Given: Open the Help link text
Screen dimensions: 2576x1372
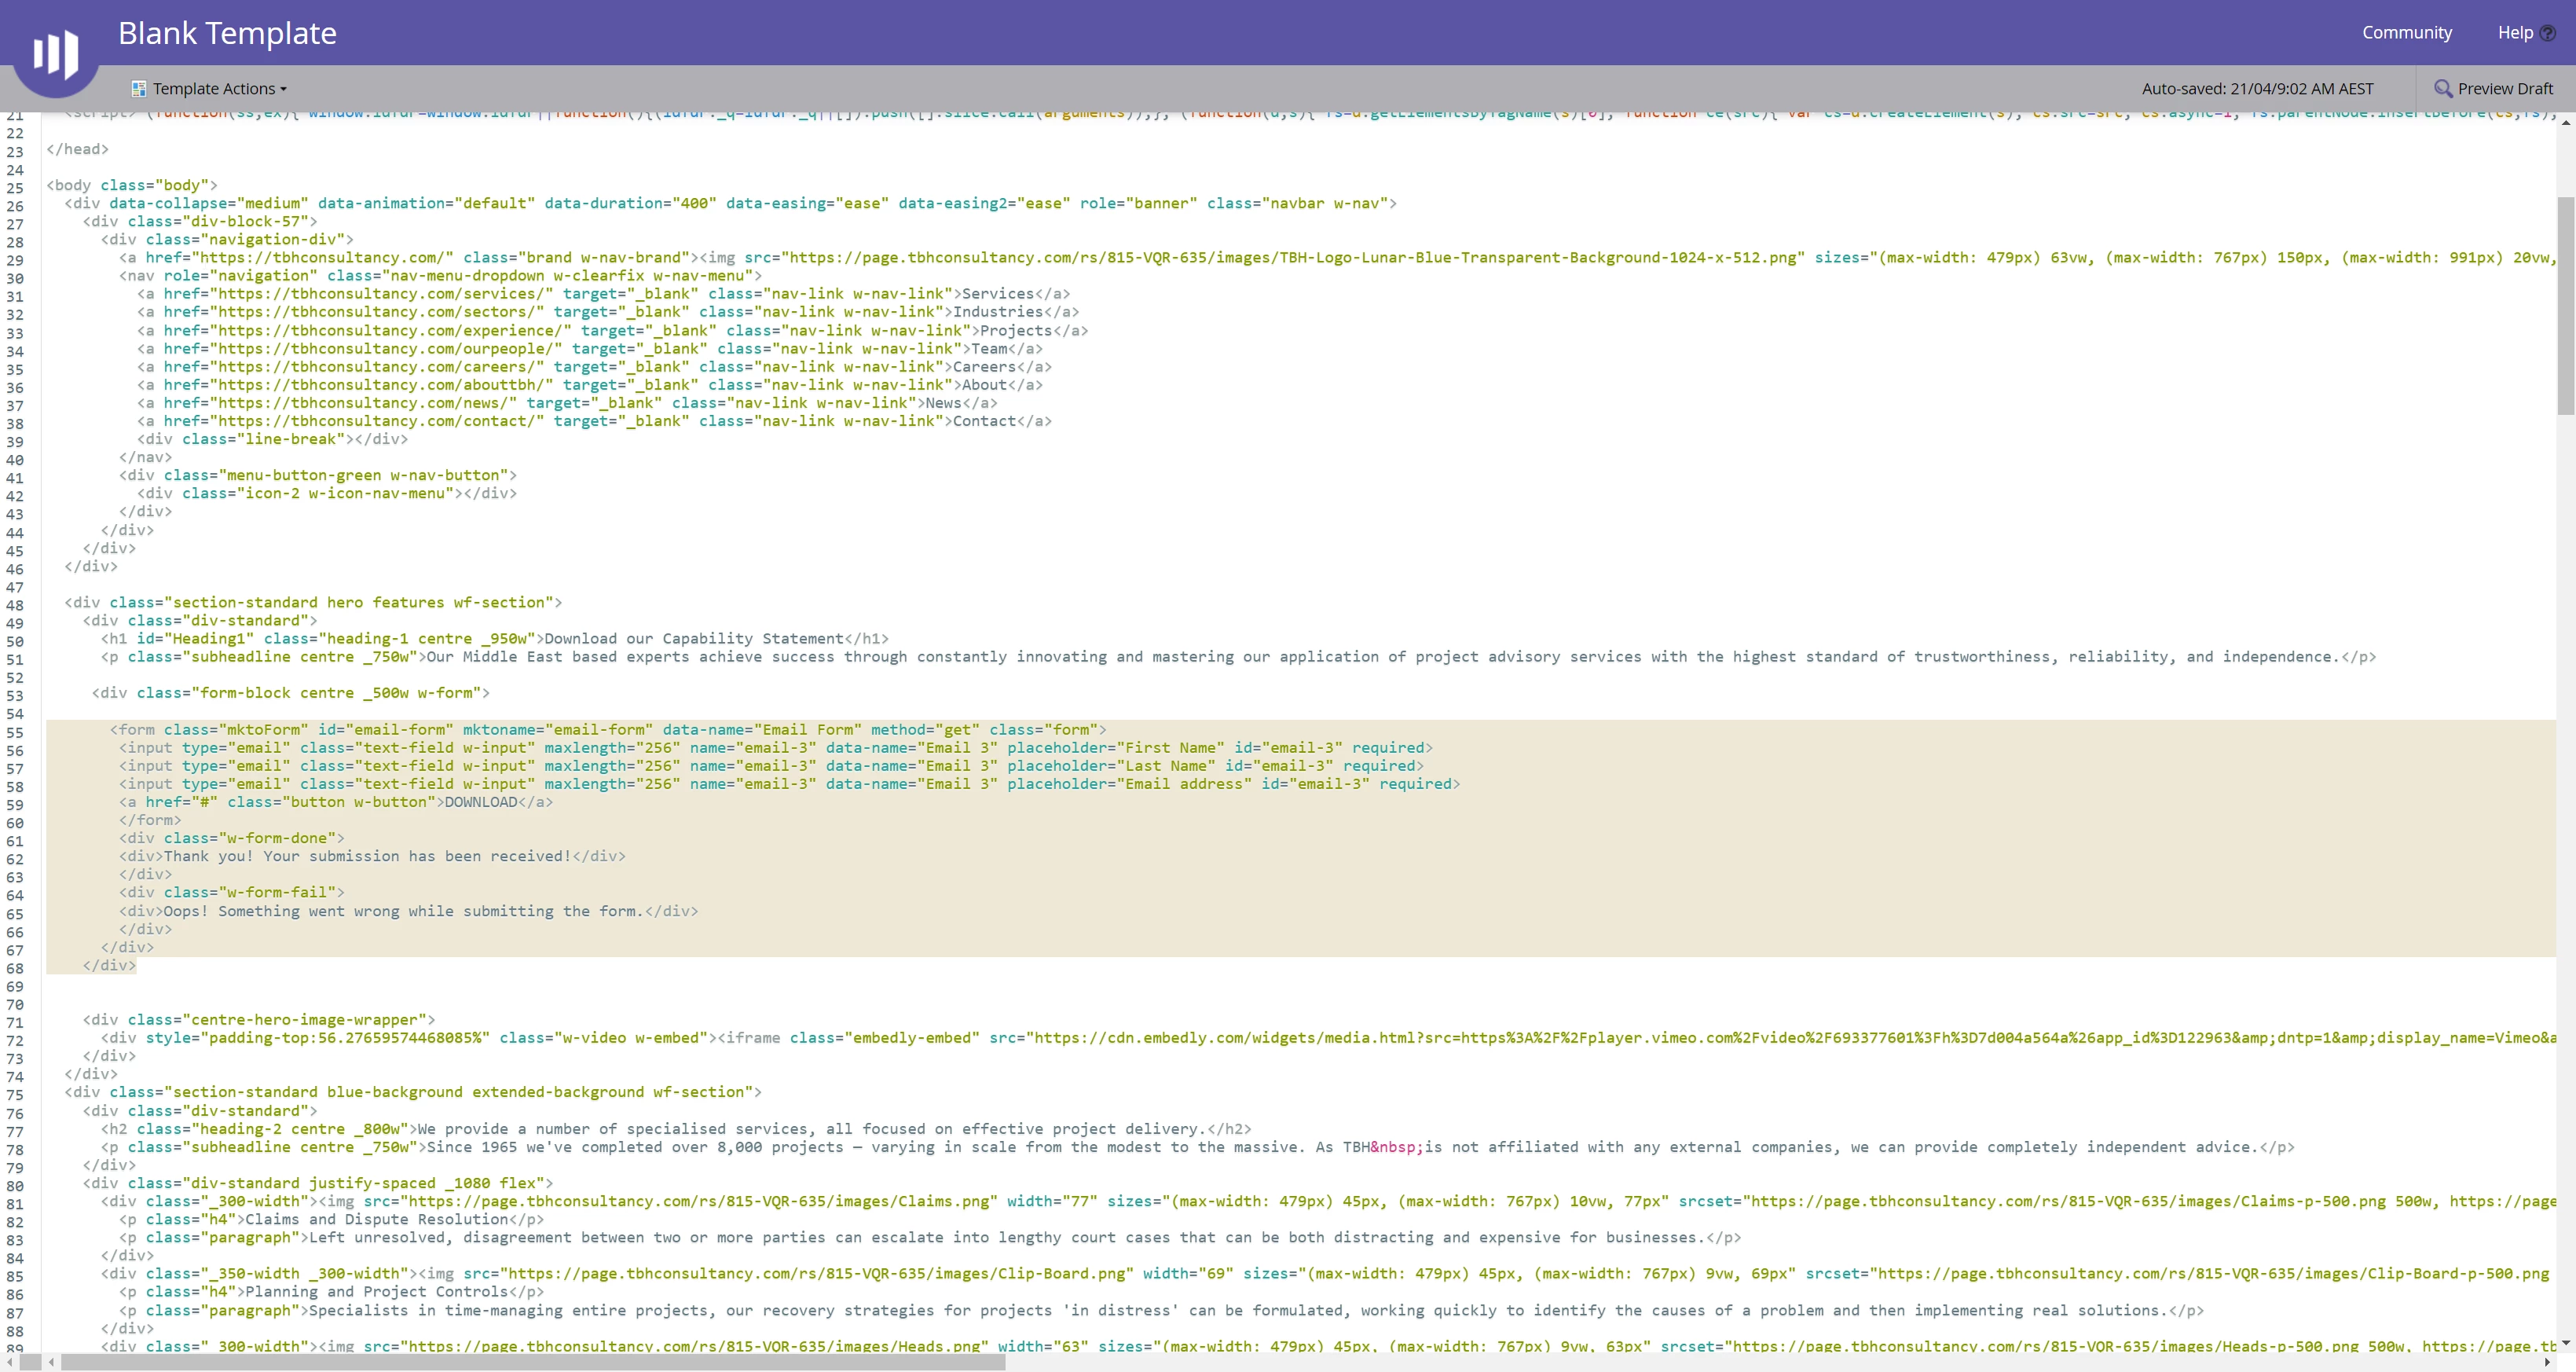Looking at the screenshot, I should (x=2514, y=33).
